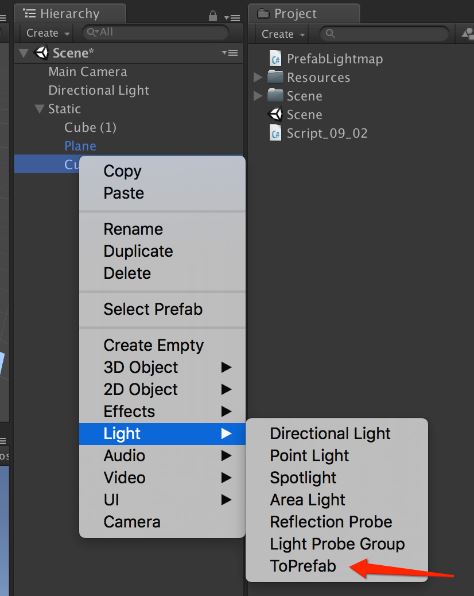Select the Script_09_02 C# script icon

click(275, 133)
